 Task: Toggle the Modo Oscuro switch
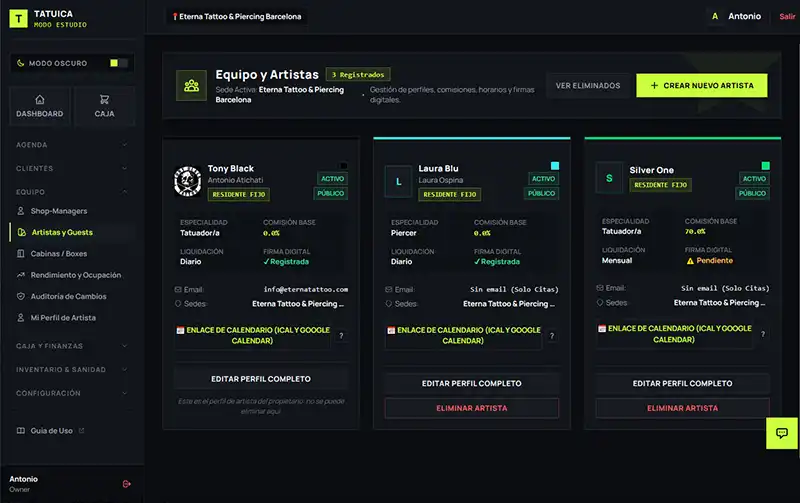pyautogui.click(x=118, y=63)
